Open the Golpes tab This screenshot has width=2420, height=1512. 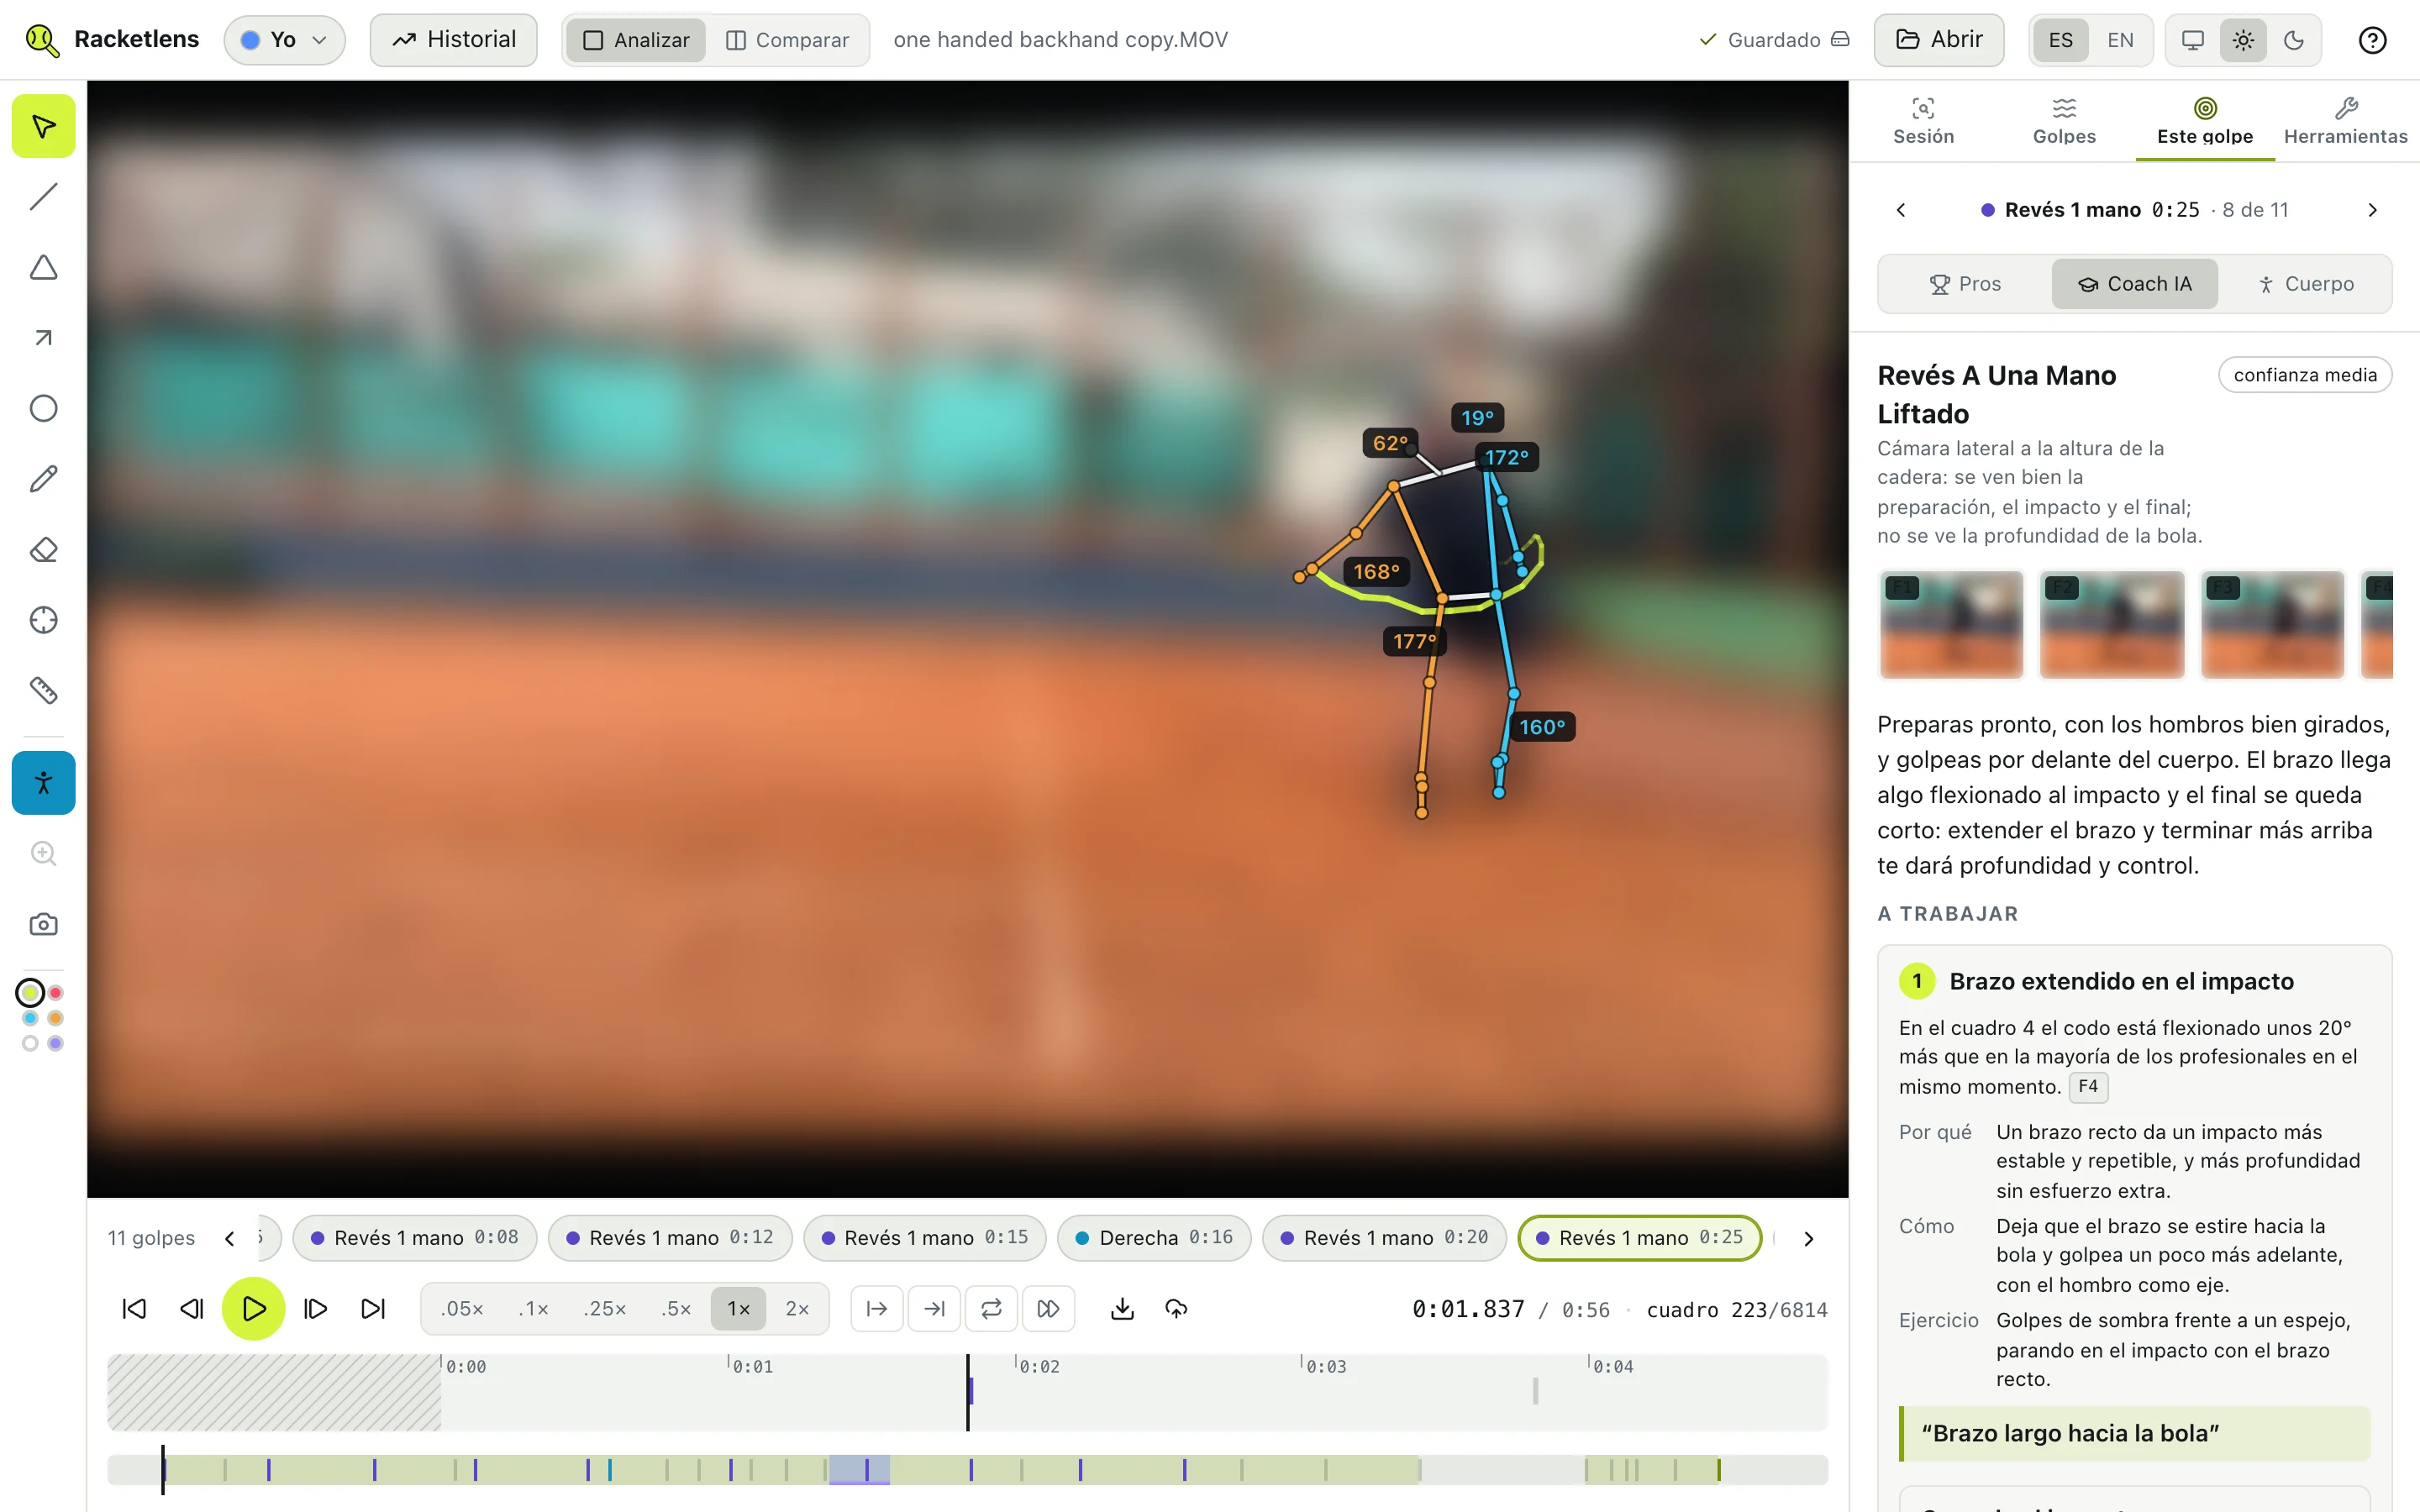[x=2064, y=121]
